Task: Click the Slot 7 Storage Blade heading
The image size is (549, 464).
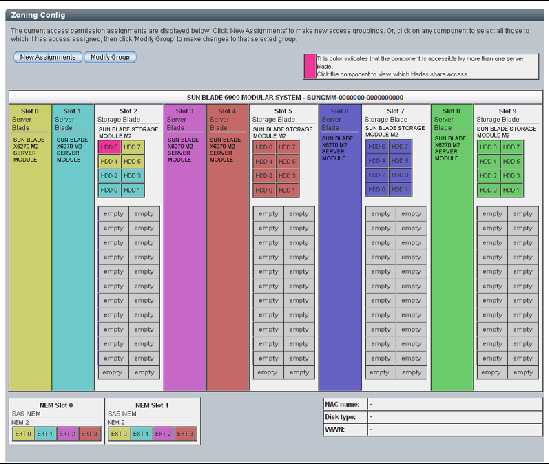Action: coord(386,119)
